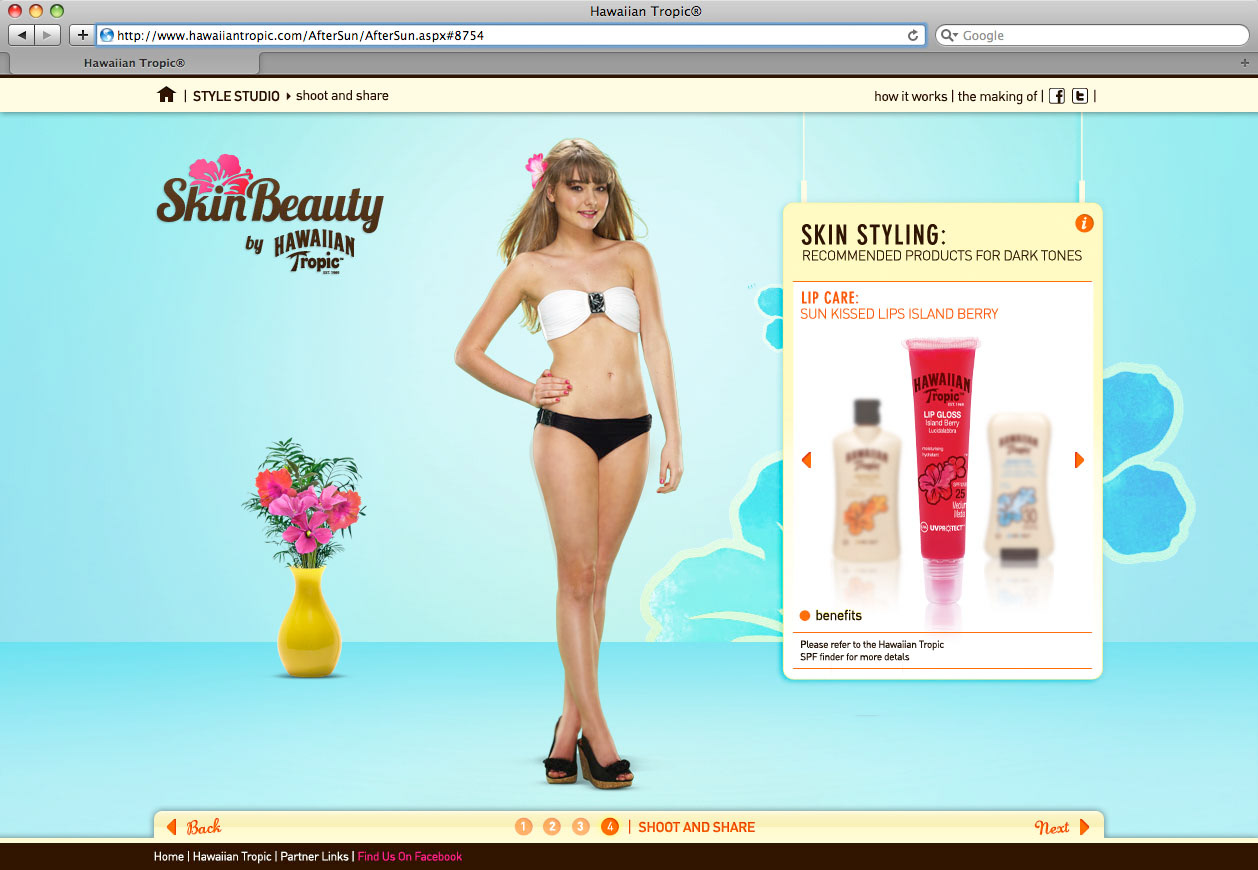Open Google search magnifier dropdown

(950, 35)
